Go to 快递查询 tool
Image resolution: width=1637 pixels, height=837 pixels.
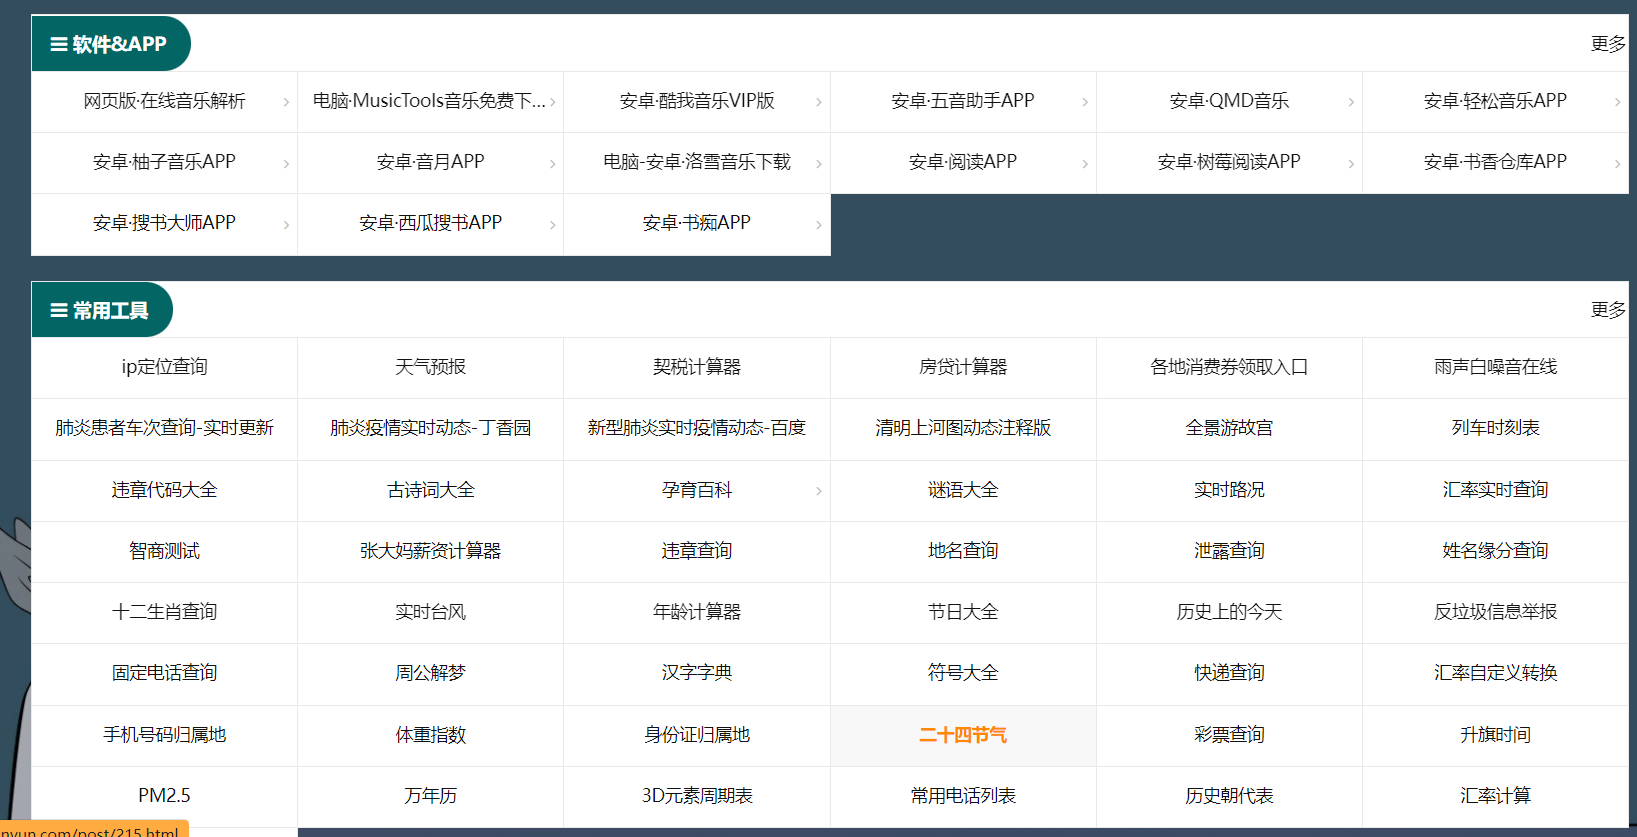click(x=1228, y=673)
